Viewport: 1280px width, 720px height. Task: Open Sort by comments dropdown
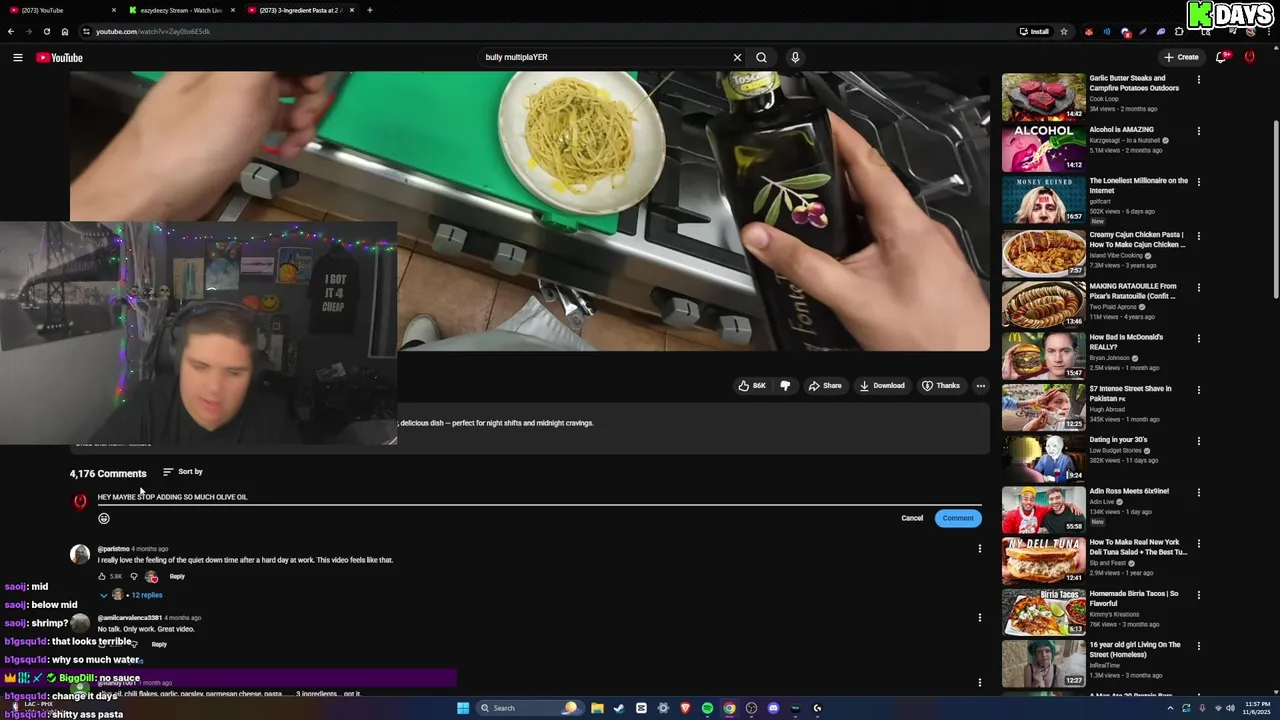183,472
